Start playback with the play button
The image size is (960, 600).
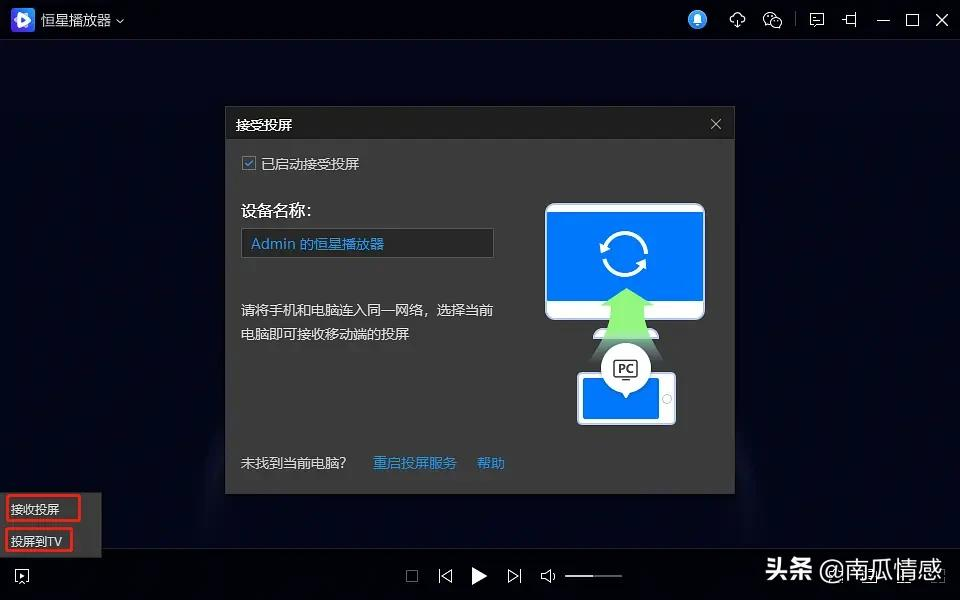479,576
